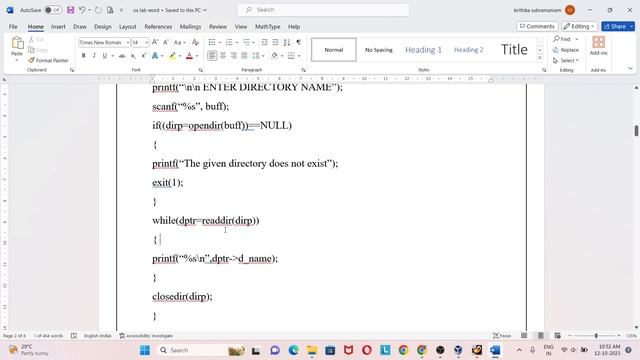Image resolution: width=640 pixels, height=360 pixels.
Task: Center align the text
Action: tap(223, 56)
